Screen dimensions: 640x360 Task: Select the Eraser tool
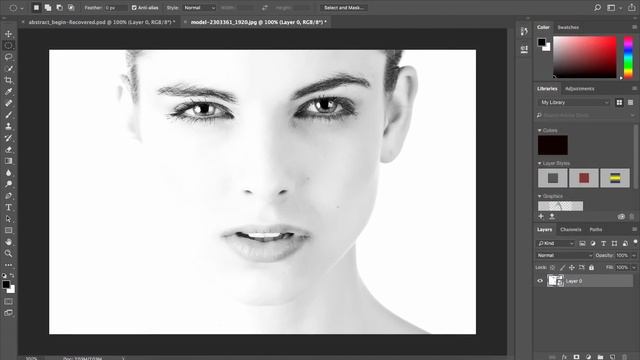[8, 149]
